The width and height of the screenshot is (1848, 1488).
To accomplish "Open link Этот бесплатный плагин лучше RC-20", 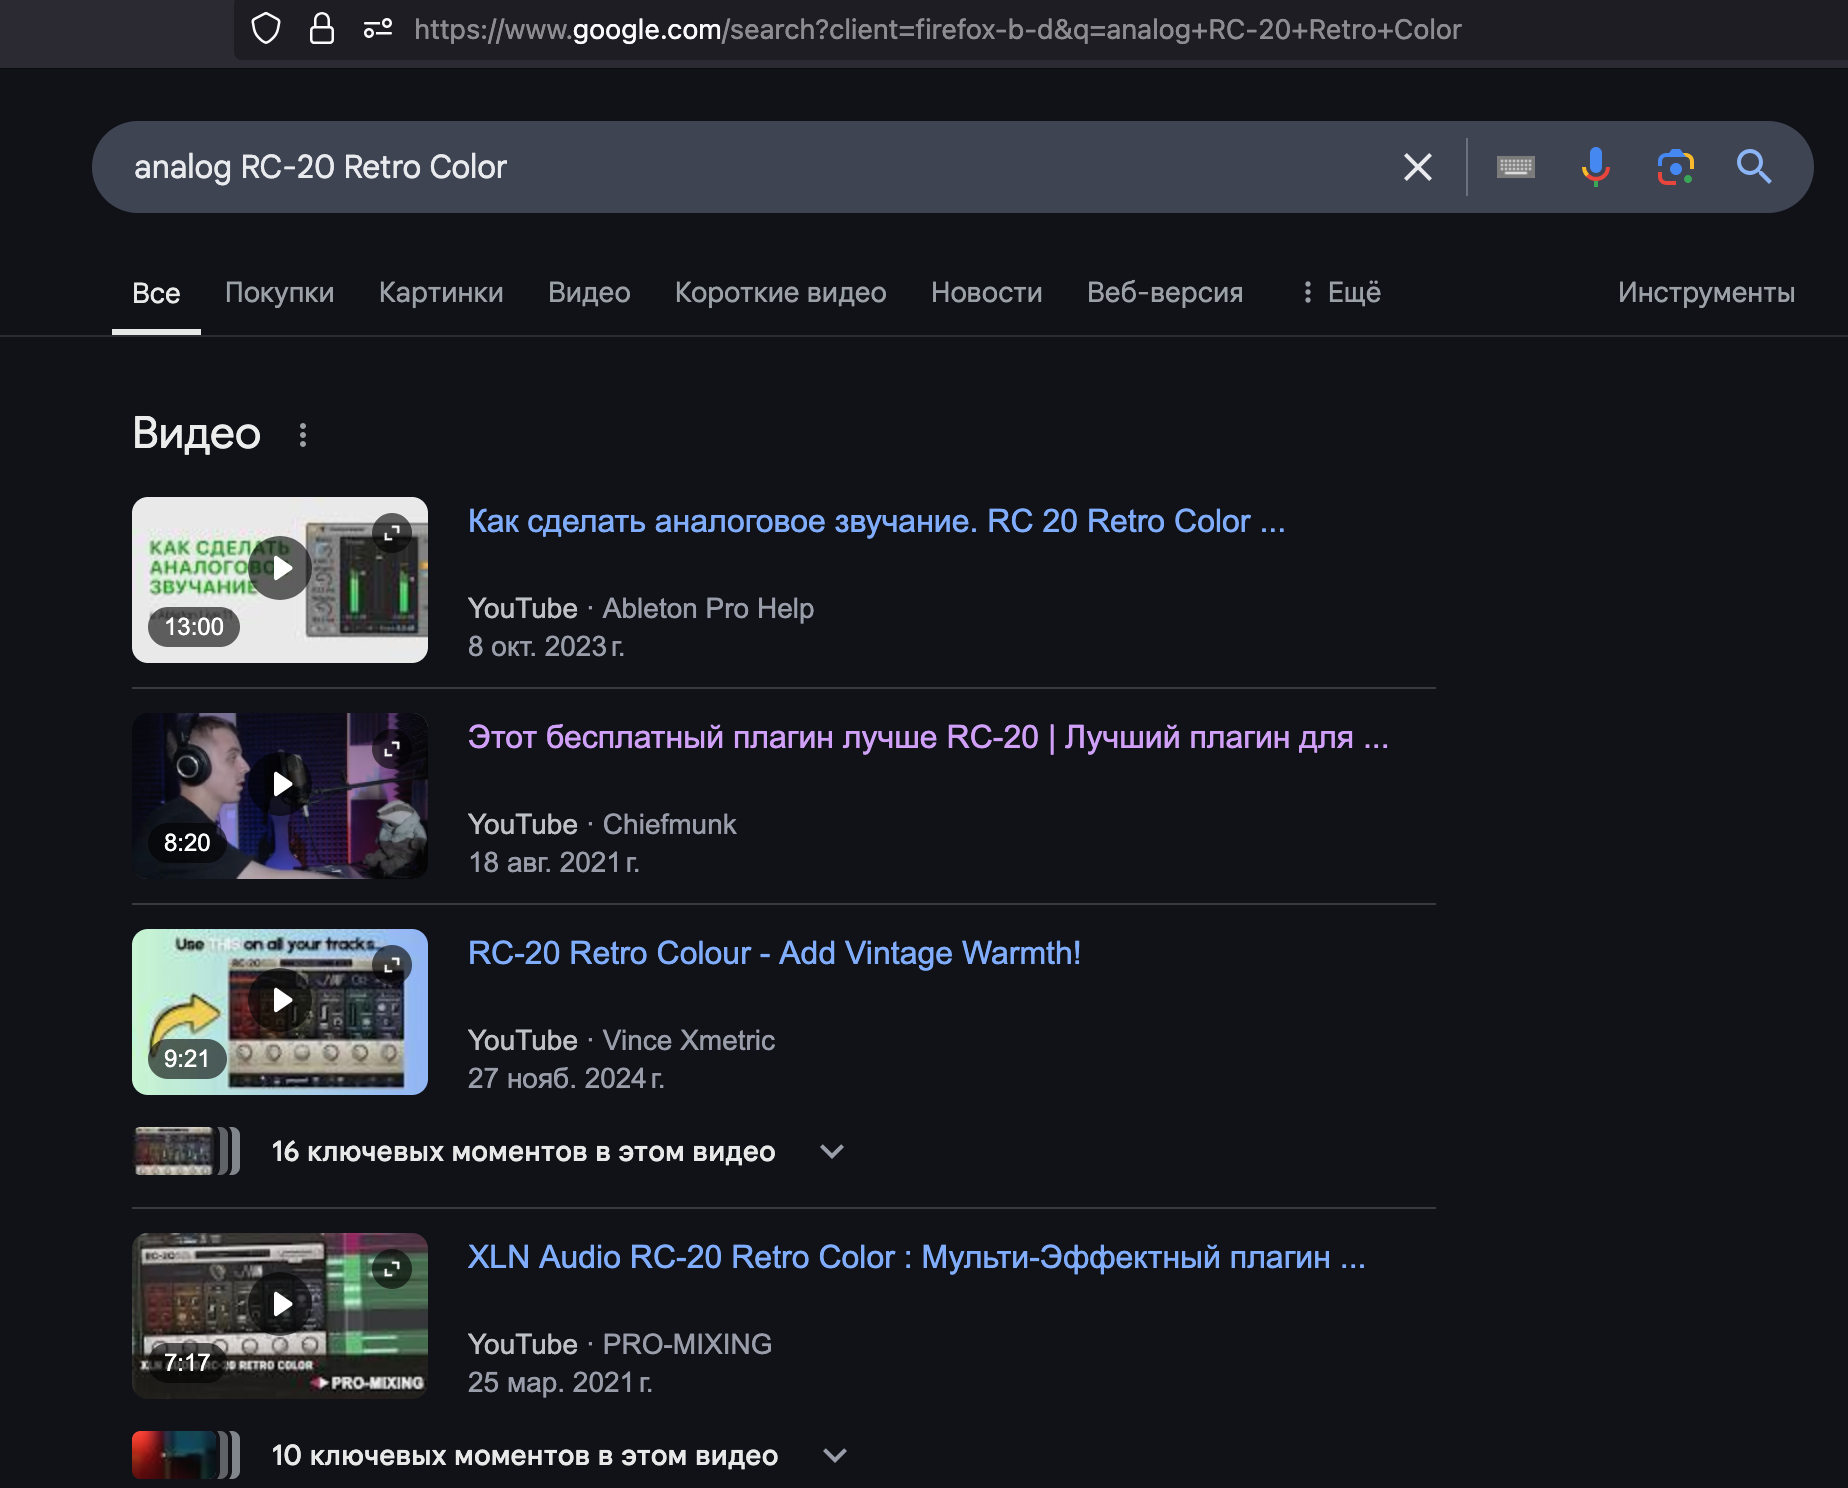I will (928, 737).
